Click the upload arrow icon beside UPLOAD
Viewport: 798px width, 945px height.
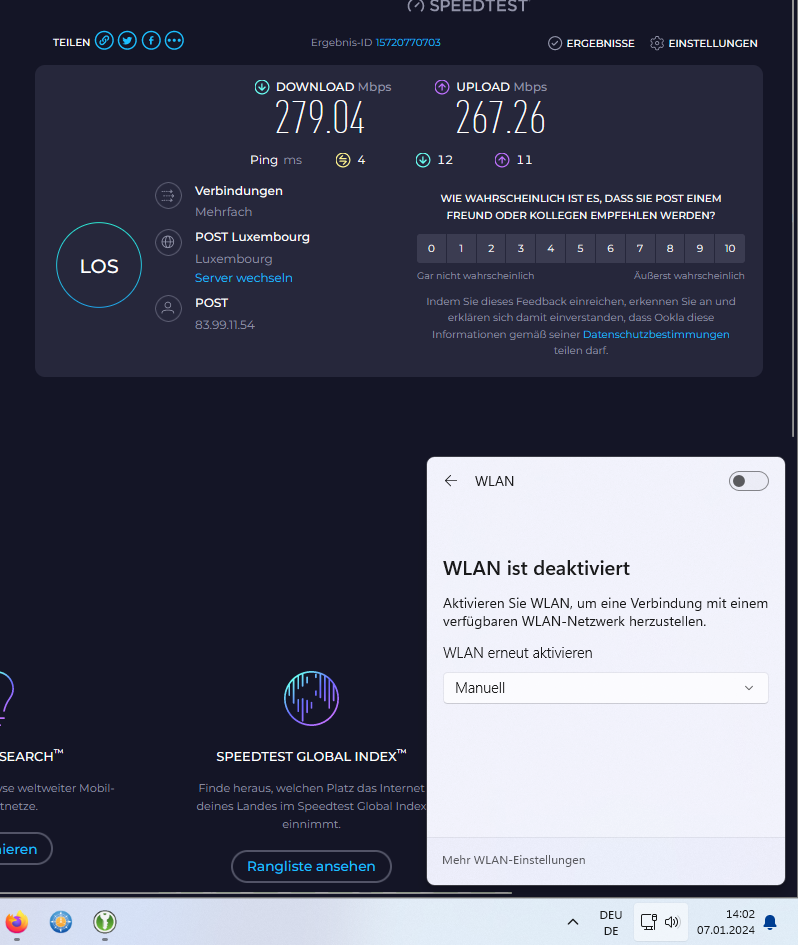tap(442, 87)
